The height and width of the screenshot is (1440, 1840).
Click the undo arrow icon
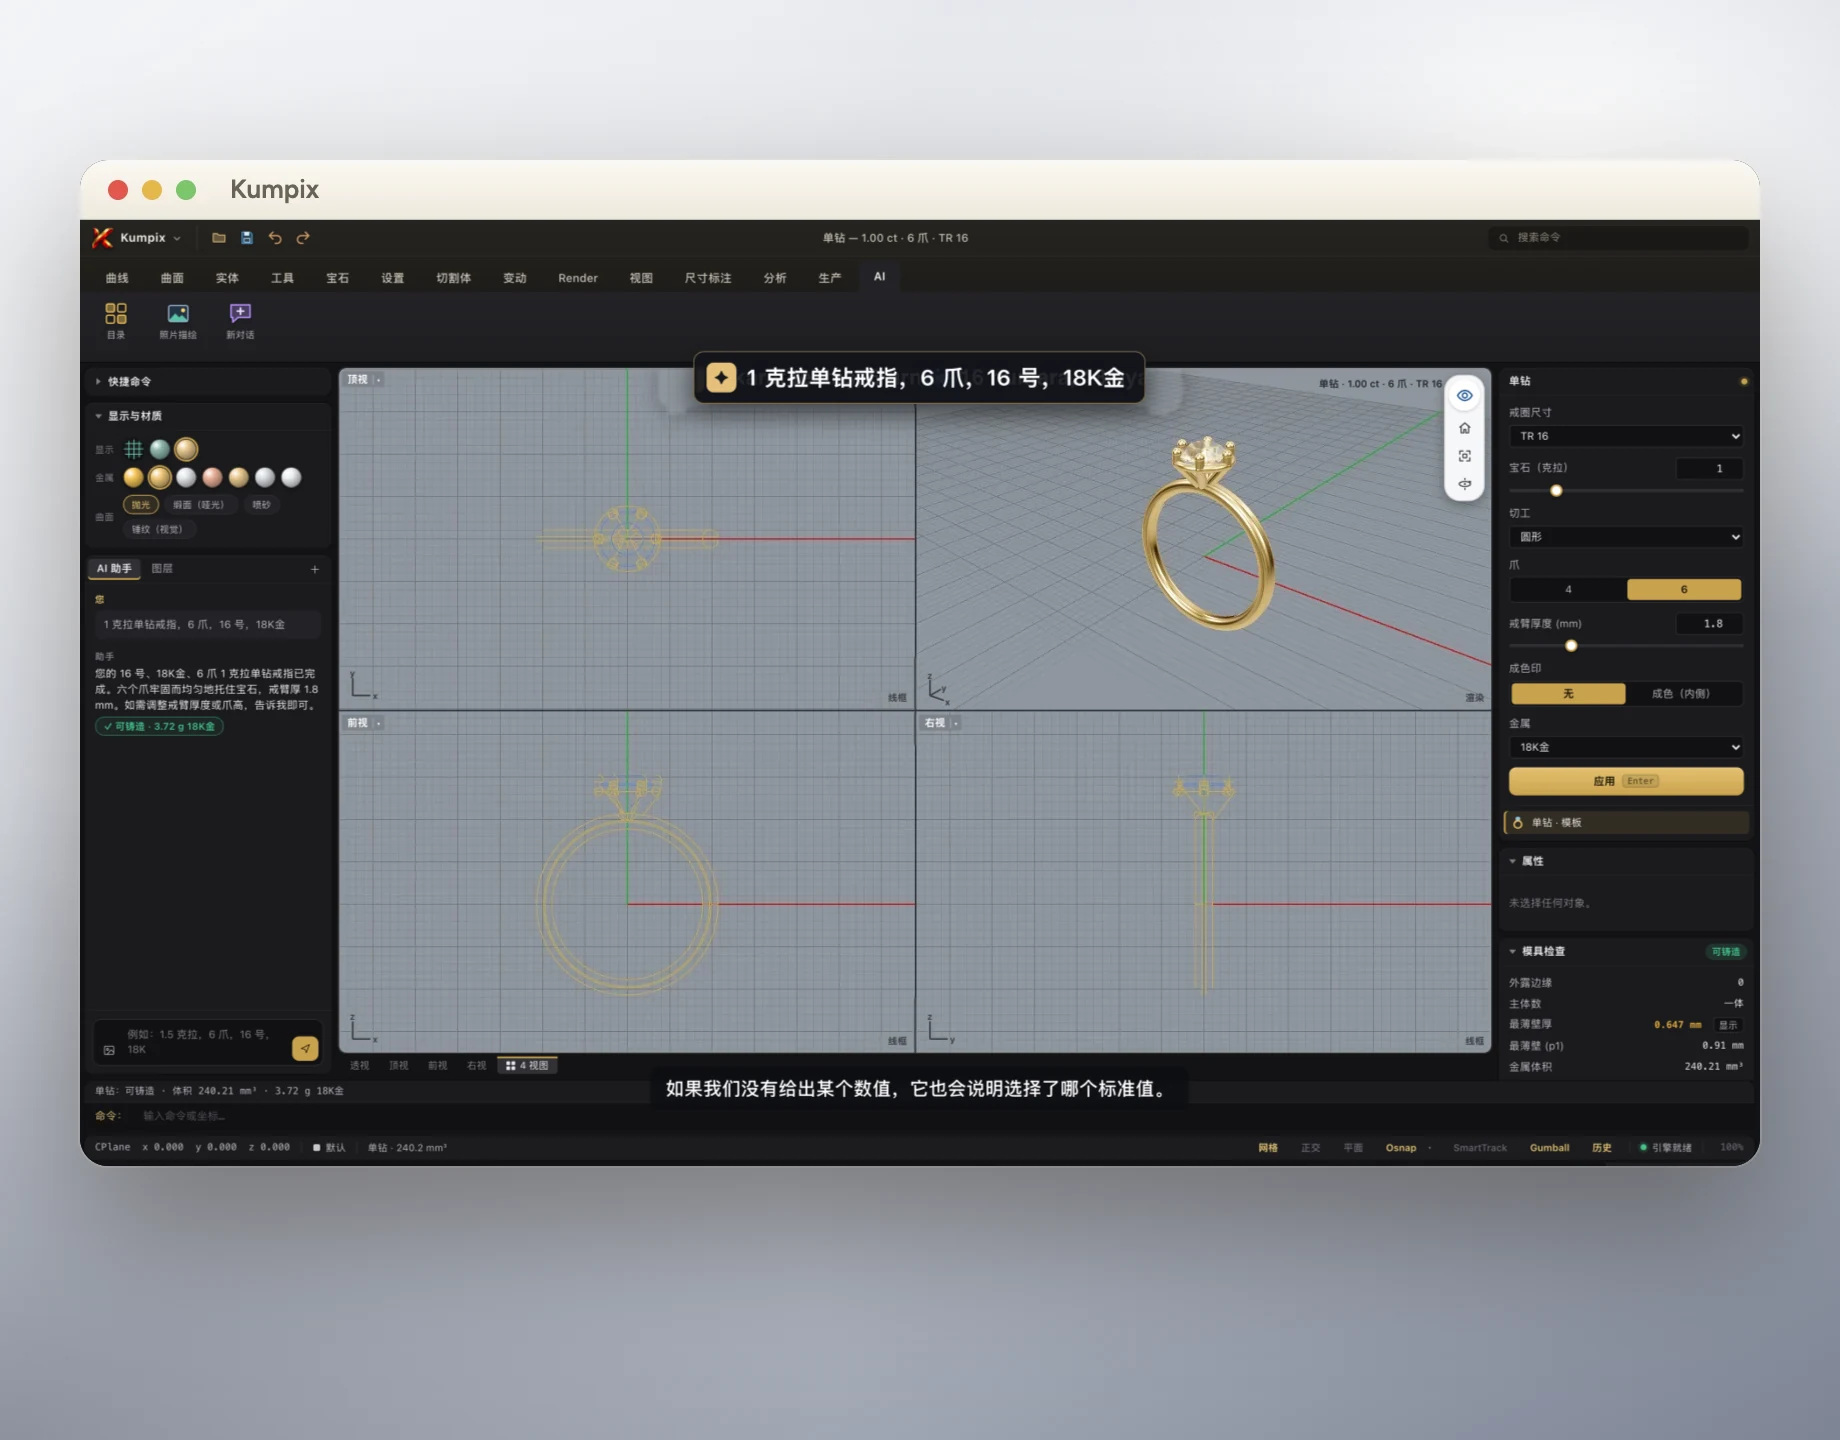tap(275, 238)
